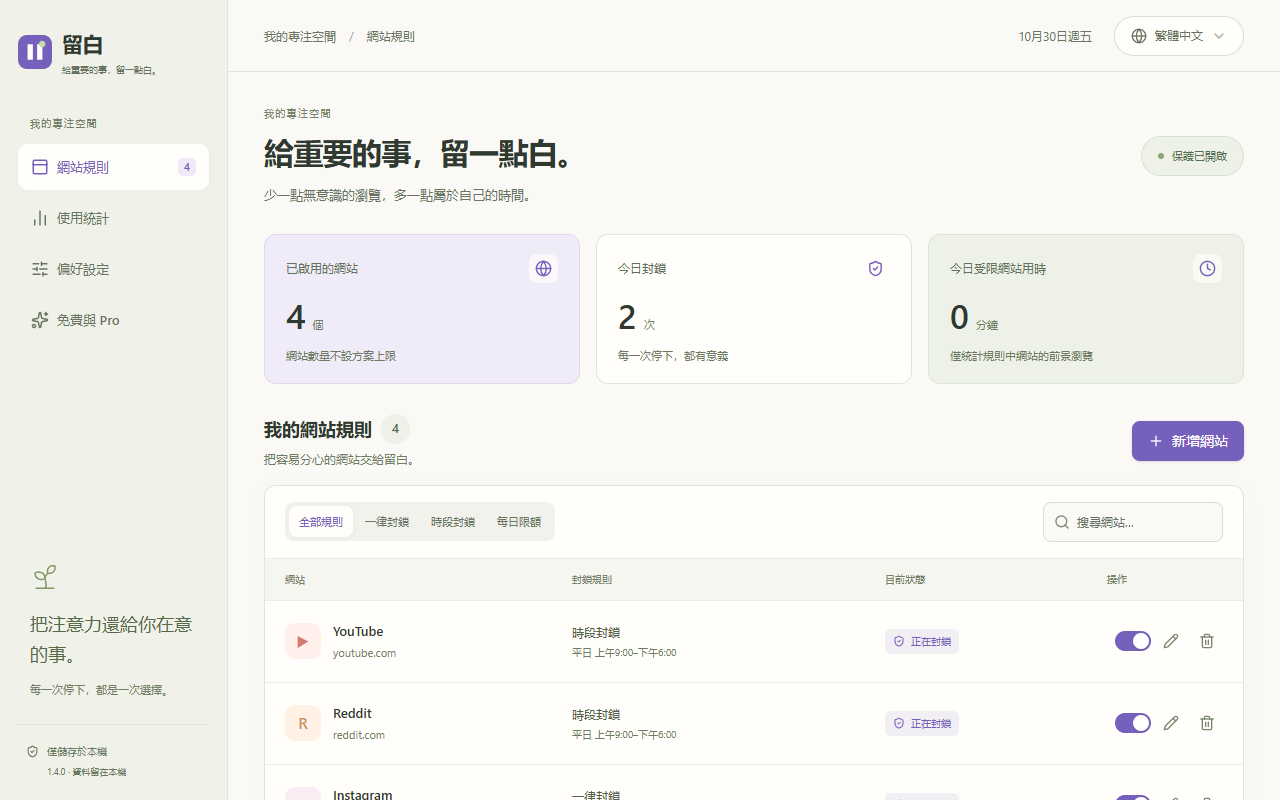1280x800 pixels.
Task: Click the sprout icon in the sidebar
Action: tap(44, 576)
